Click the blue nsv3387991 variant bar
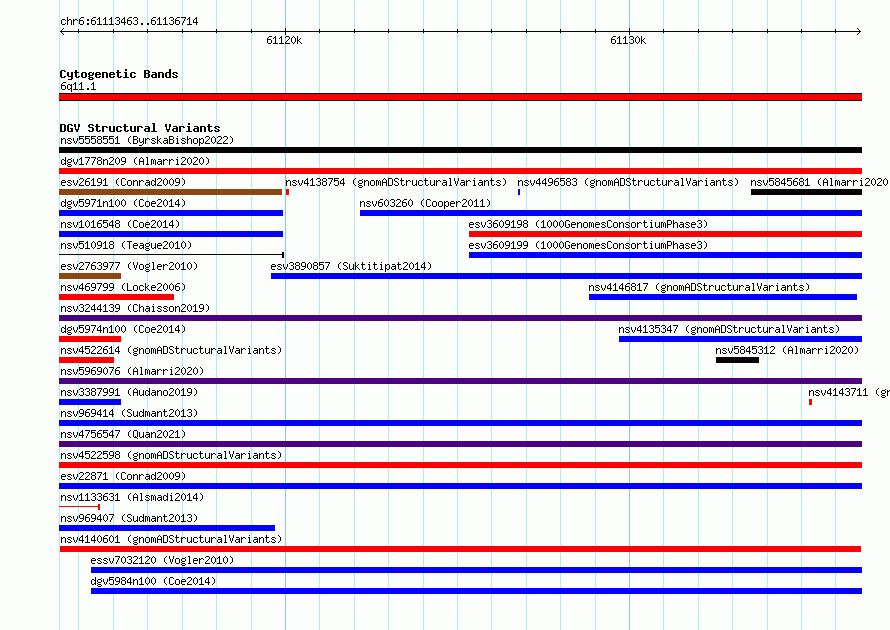 click(x=90, y=402)
